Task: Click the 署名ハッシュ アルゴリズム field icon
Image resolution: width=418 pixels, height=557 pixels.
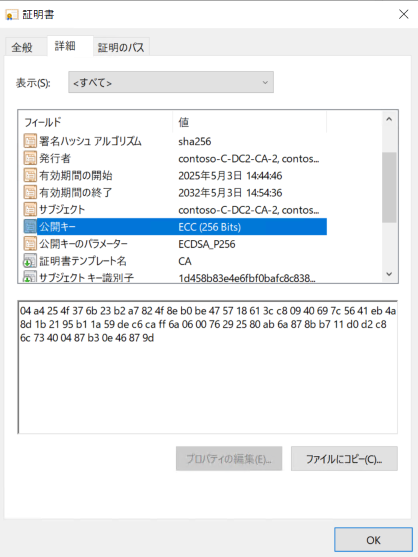Action: (30, 141)
